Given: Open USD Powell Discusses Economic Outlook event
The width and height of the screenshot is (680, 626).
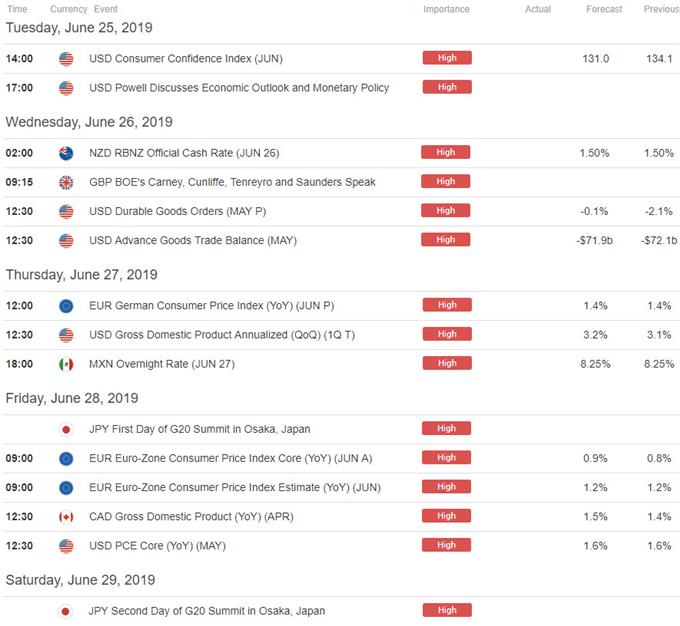Looking at the screenshot, I should [239, 88].
